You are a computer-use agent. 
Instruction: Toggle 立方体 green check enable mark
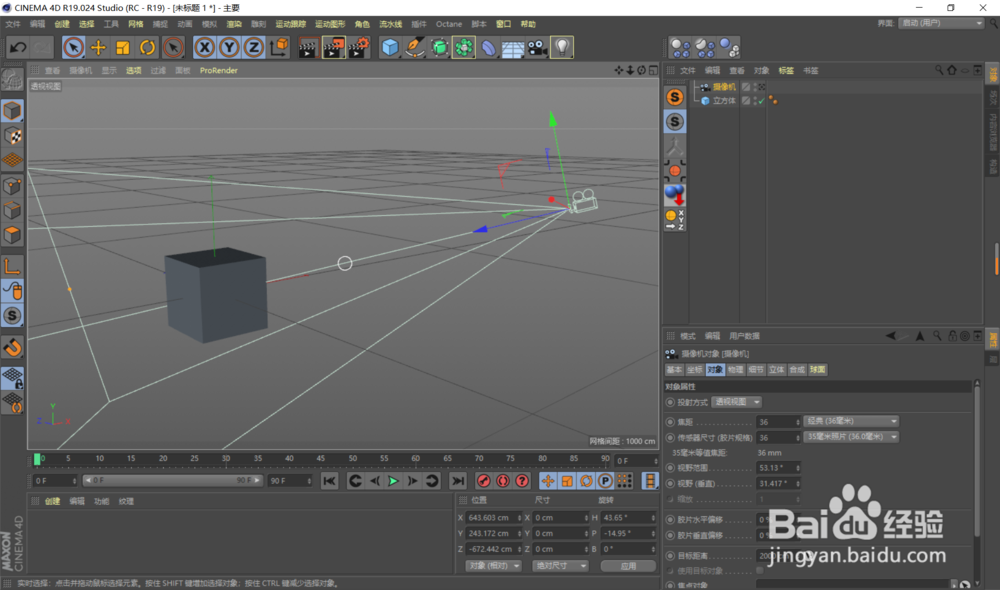[x=761, y=101]
